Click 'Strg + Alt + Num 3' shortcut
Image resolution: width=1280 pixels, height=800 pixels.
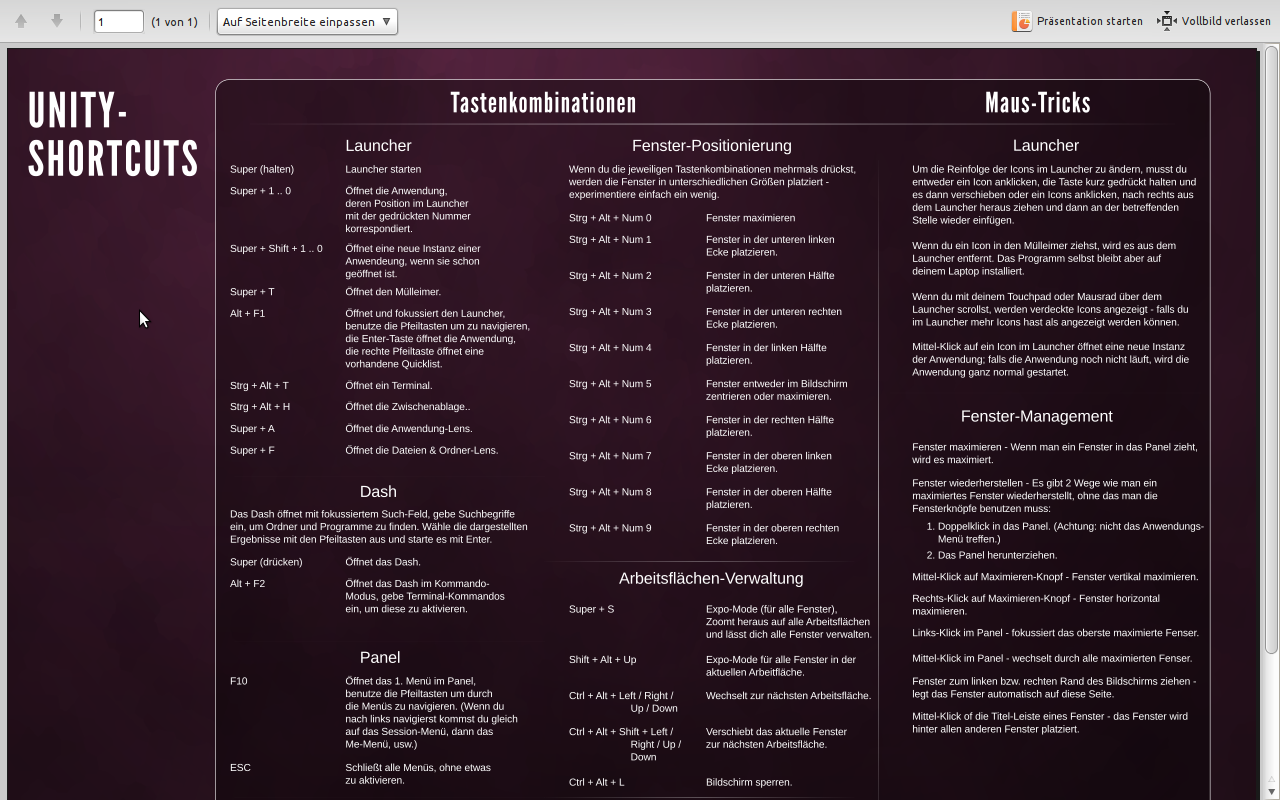pos(610,311)
